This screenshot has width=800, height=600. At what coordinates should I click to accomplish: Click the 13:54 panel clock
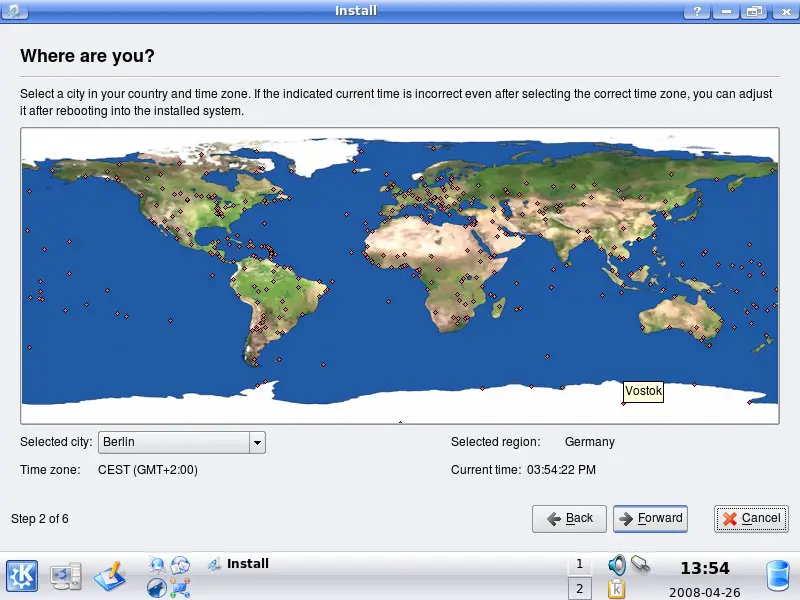tap(705, 568)
